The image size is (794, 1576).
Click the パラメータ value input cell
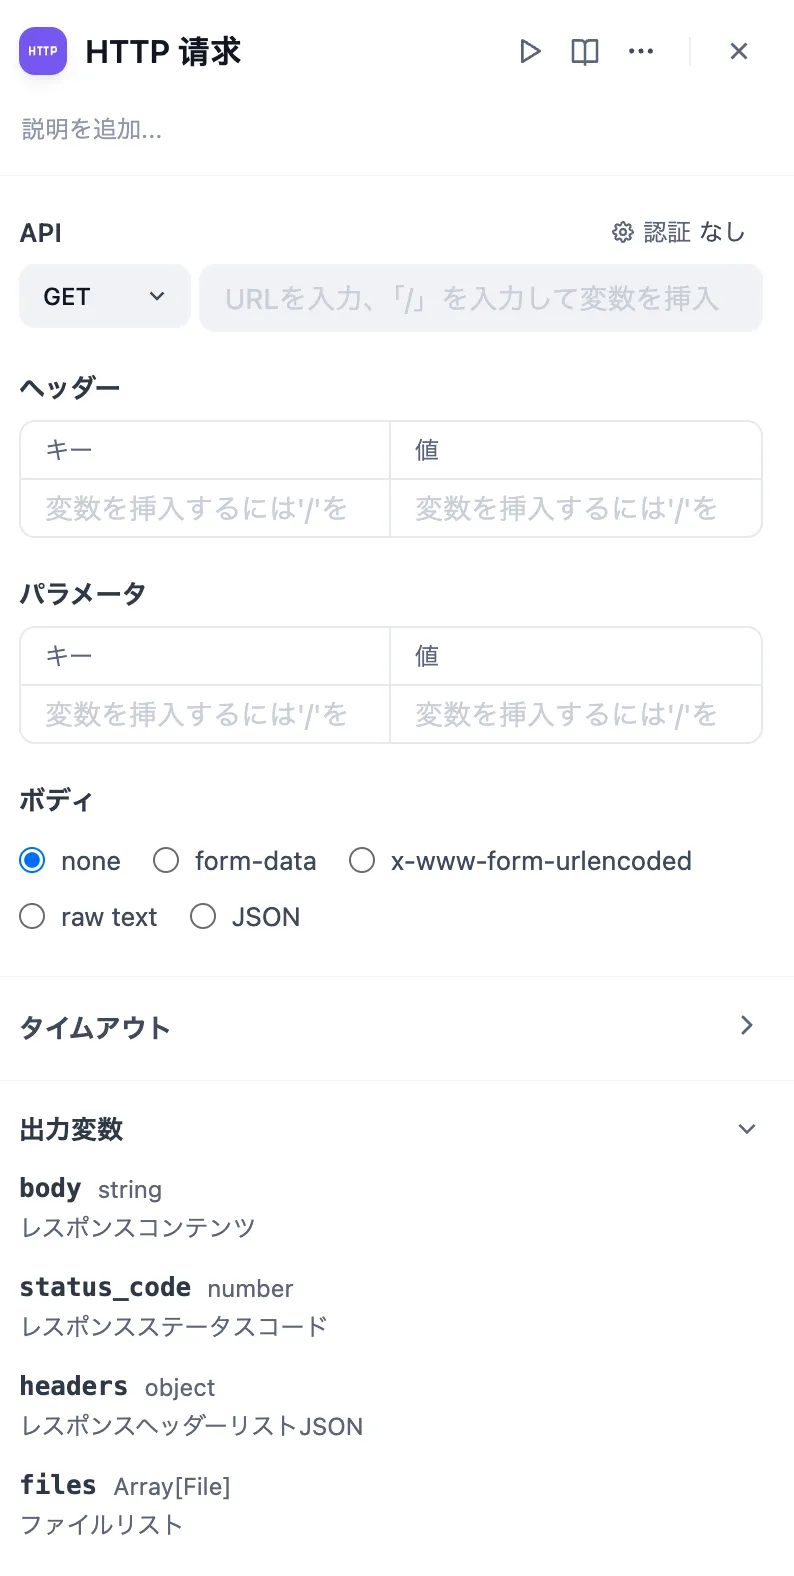click(x=575, y=714)
